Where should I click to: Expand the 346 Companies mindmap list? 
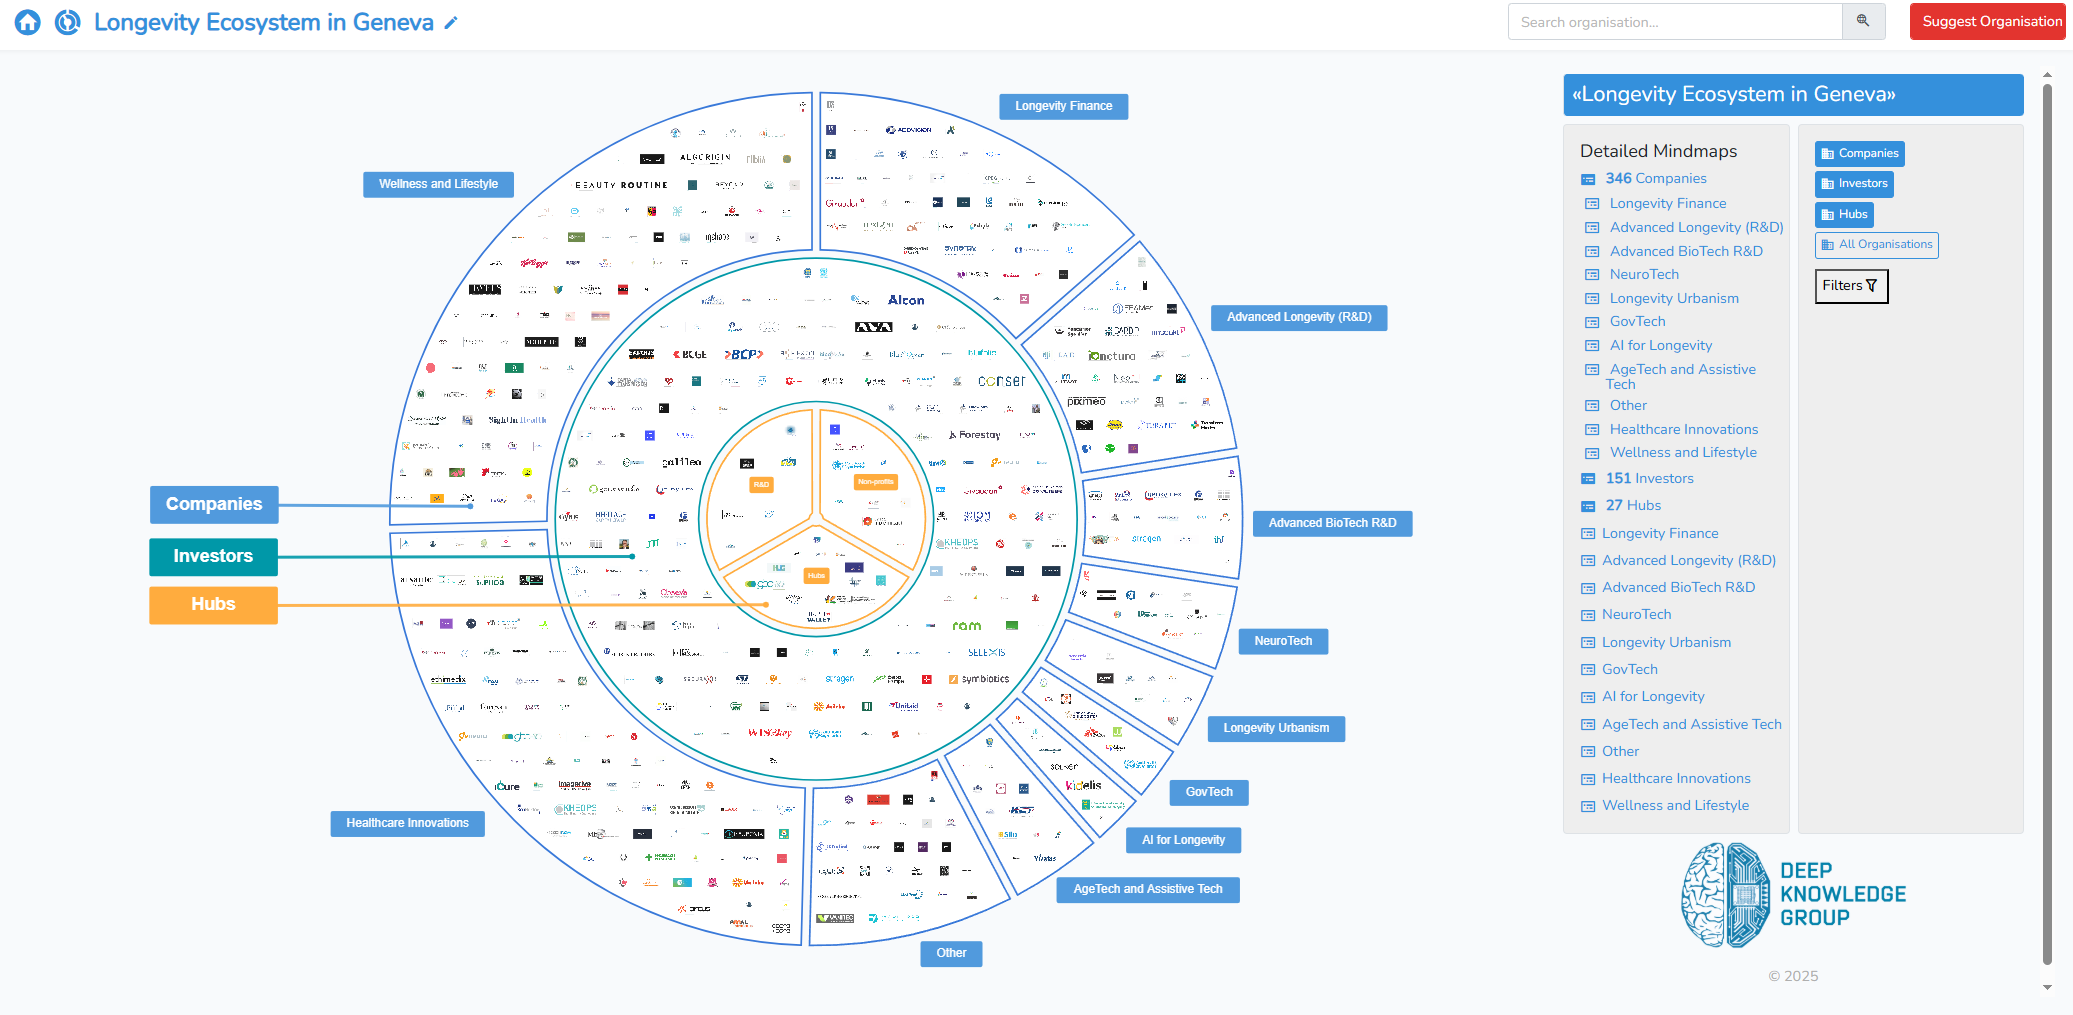[x=1655, y=178]
